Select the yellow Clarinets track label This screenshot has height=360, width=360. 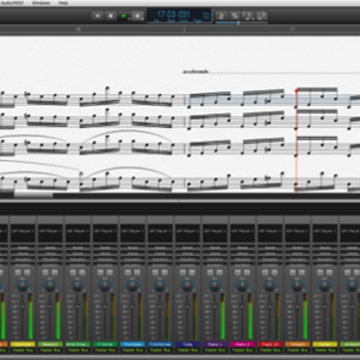click(x=22, y=344)
